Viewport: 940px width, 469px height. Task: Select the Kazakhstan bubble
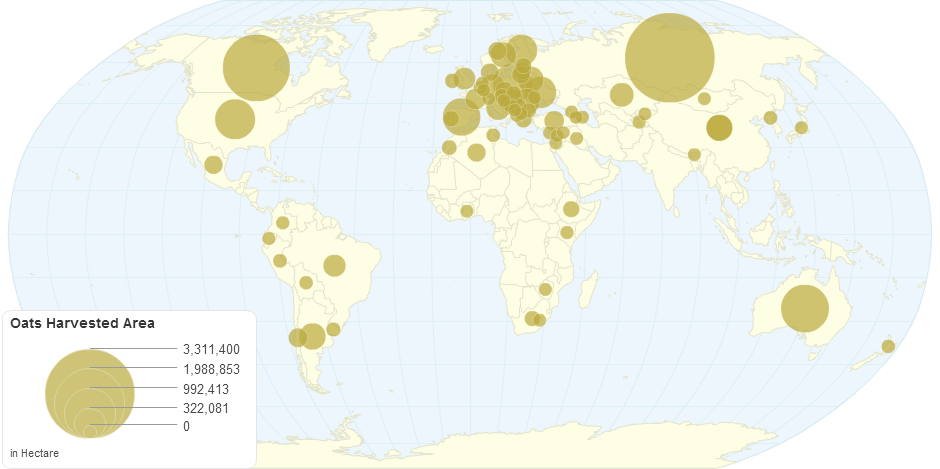click(x=621, y=95)
